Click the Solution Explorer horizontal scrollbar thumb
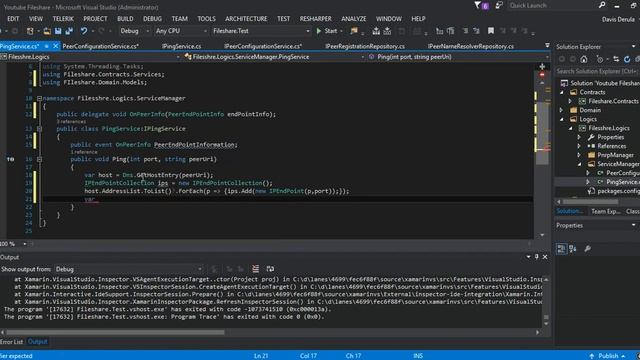 click(x=590, y=202)
